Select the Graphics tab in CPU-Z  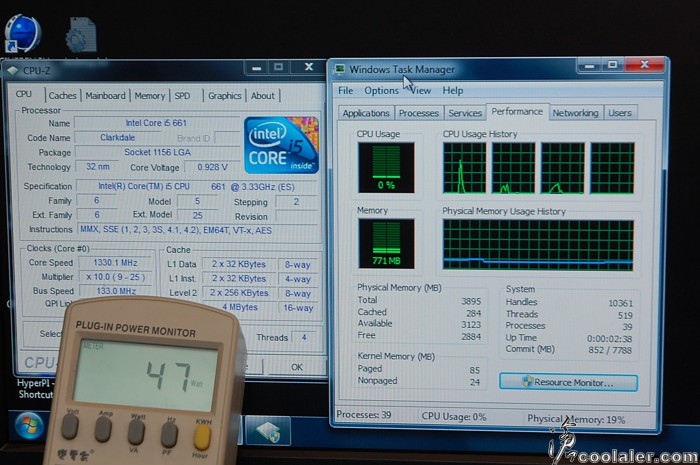coord(225,95)
